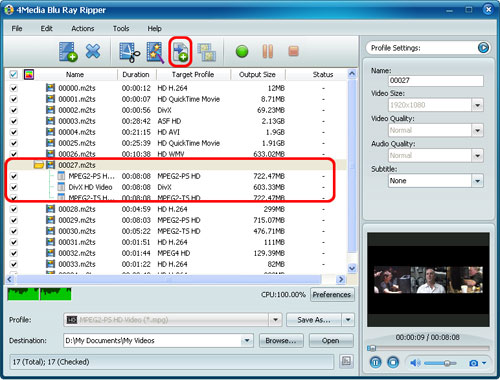
Task: Click the folder icon beside 00027.m2ts
Action: tap(39, 165)
